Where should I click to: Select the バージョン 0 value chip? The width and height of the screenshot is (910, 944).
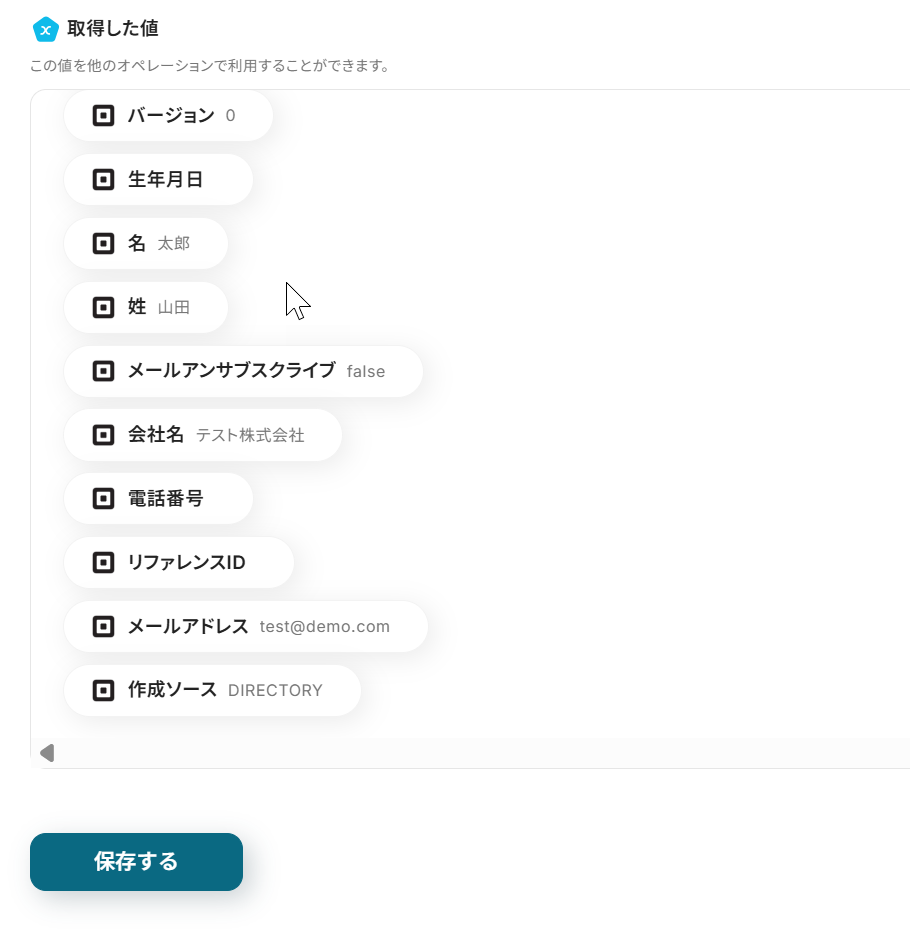(x=168, y=116)
